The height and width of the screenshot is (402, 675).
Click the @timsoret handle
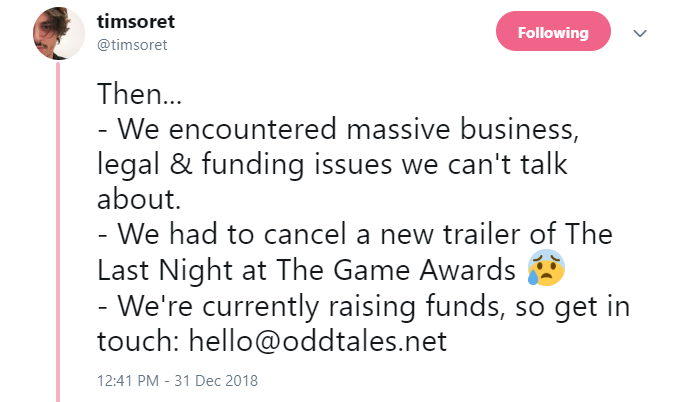(x=136, y=43)
